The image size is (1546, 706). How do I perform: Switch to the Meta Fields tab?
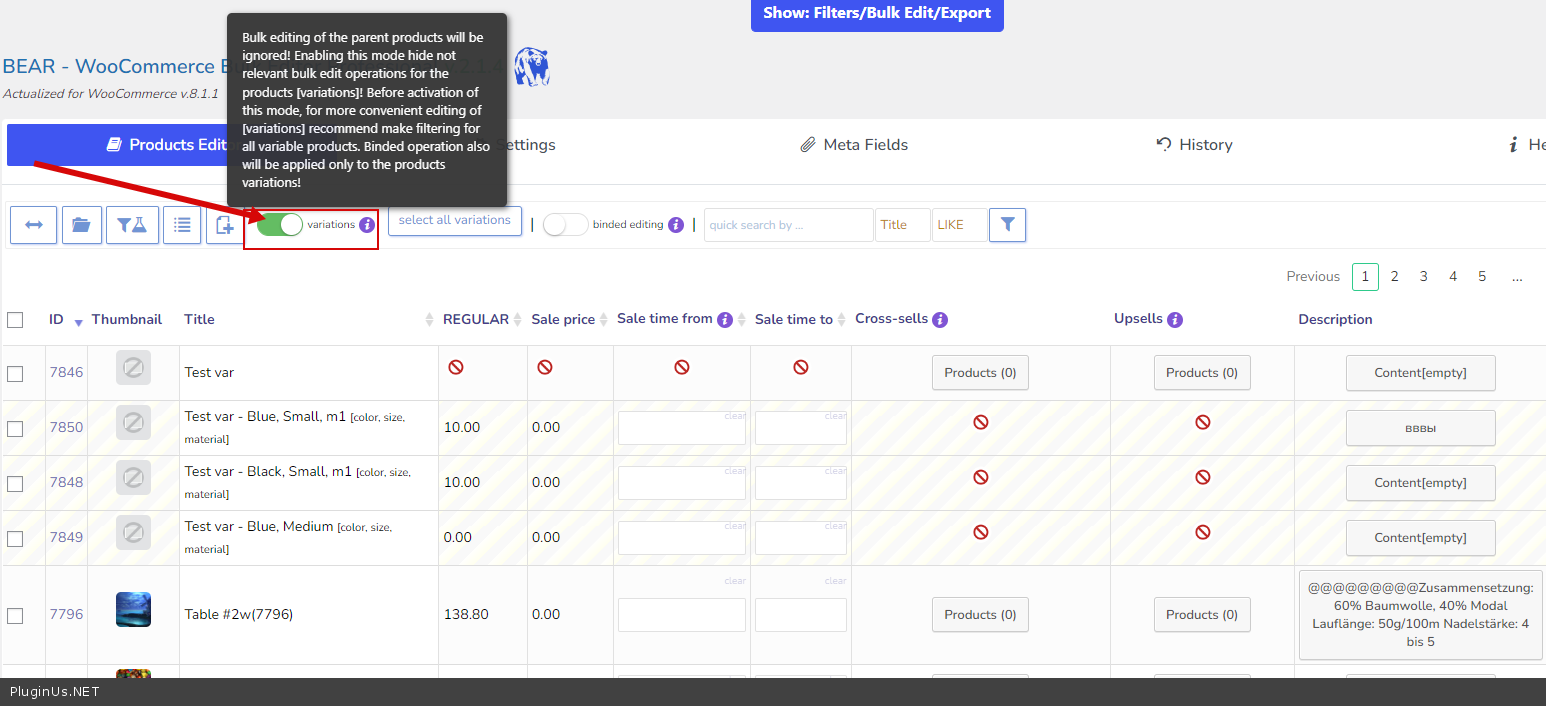pyautogui.click(x=855, y=145)
